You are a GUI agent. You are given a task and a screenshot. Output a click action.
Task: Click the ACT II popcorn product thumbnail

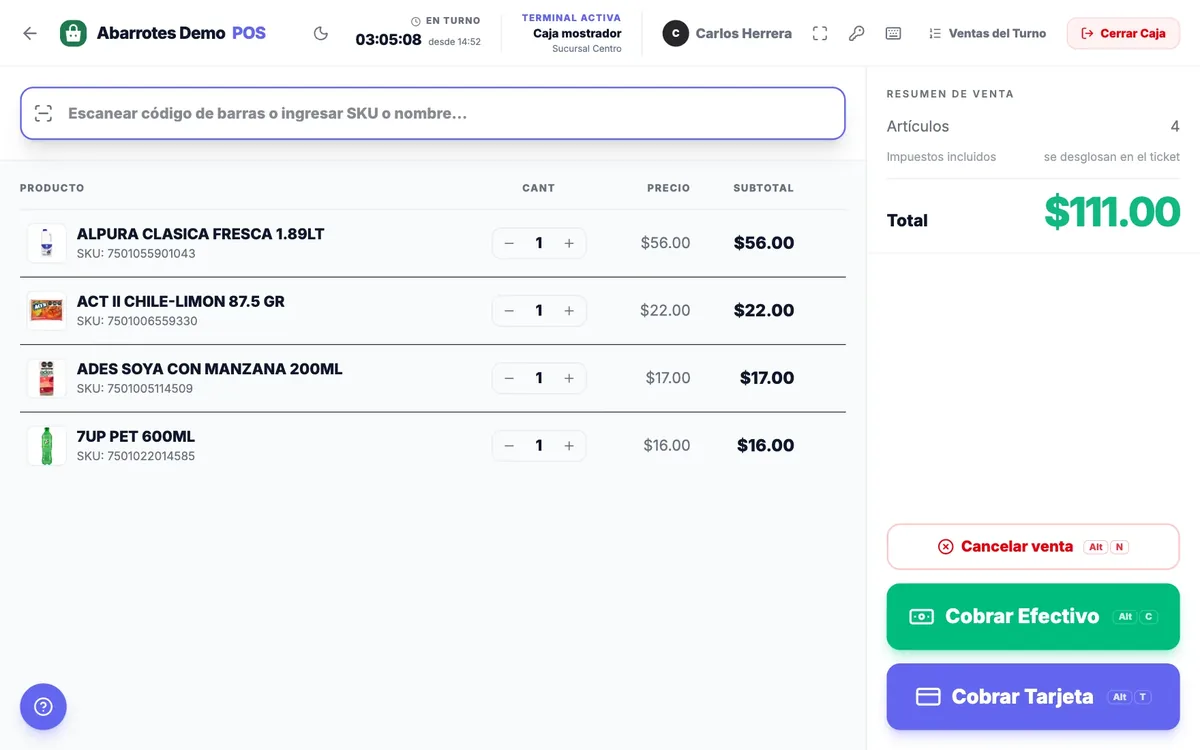pyautogui.click(x=46, y=311)
